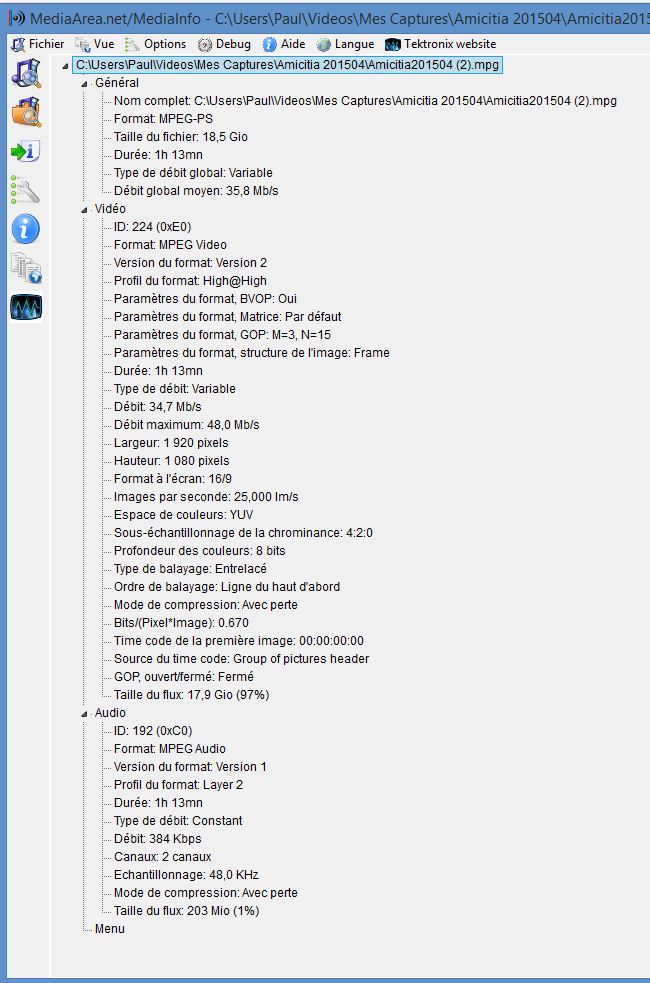Image resolution: width=650 pixels, height=983 pixels.
Task: Click the blue info about icon in sidebar
Action: (26, 229)
